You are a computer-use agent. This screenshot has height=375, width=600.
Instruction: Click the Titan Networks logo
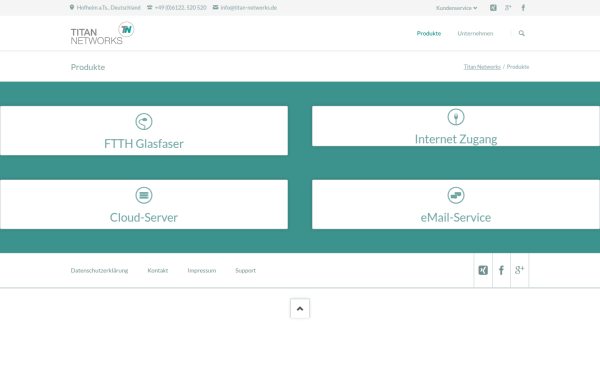102,33
